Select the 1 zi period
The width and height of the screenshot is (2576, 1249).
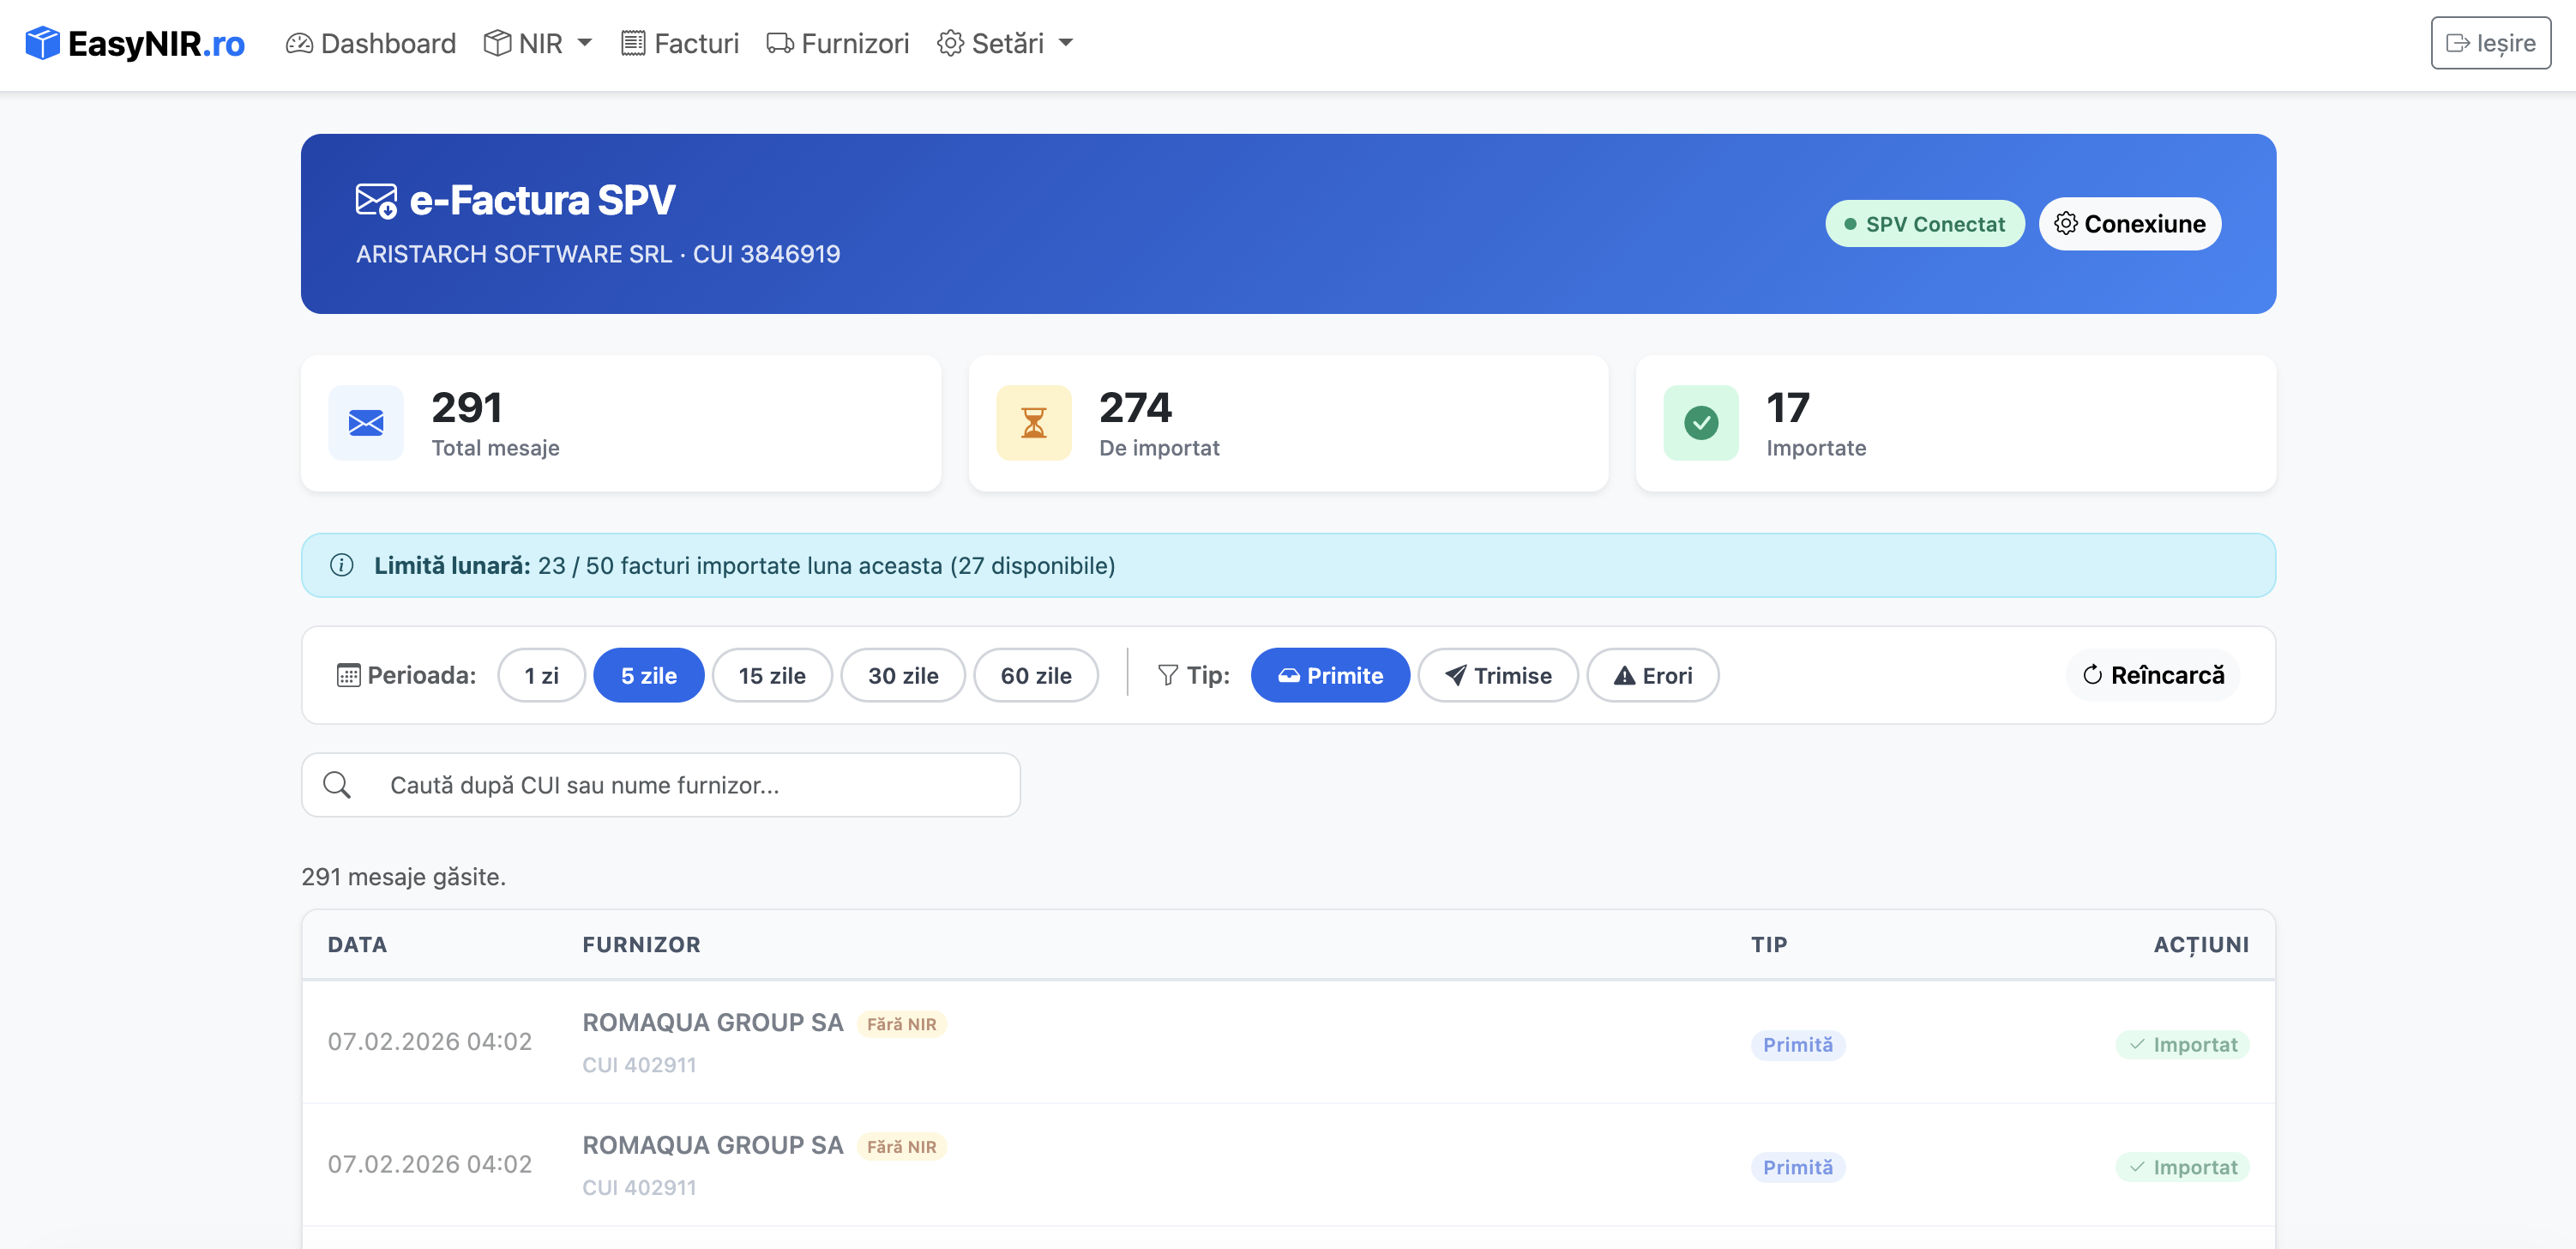(x=541, y=676)
